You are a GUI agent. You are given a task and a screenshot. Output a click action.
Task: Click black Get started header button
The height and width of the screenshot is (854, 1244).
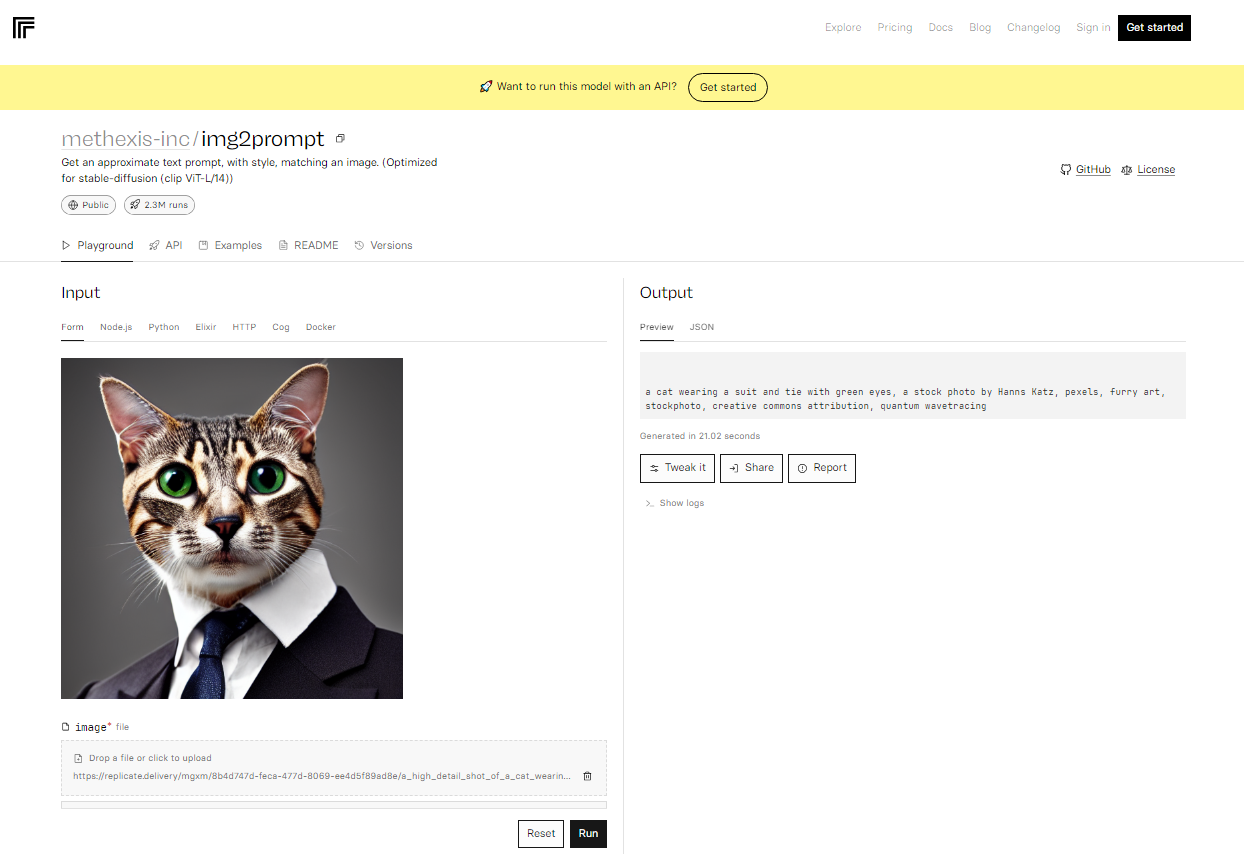tap(1154, 28)
